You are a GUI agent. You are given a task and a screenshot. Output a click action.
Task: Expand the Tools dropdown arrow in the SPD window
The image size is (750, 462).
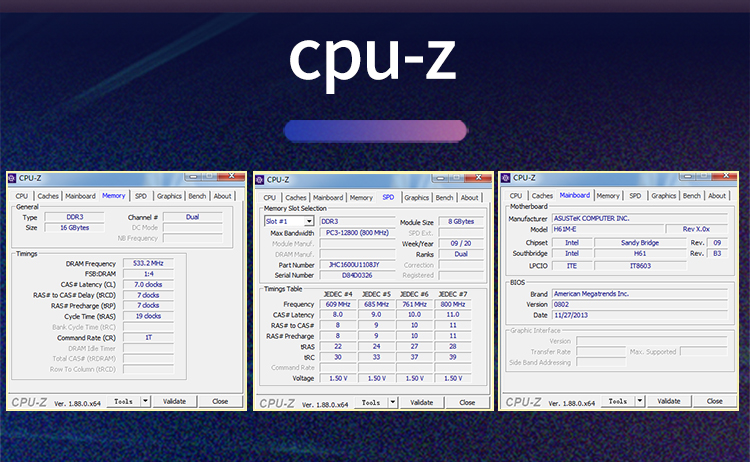click(393, 403)
